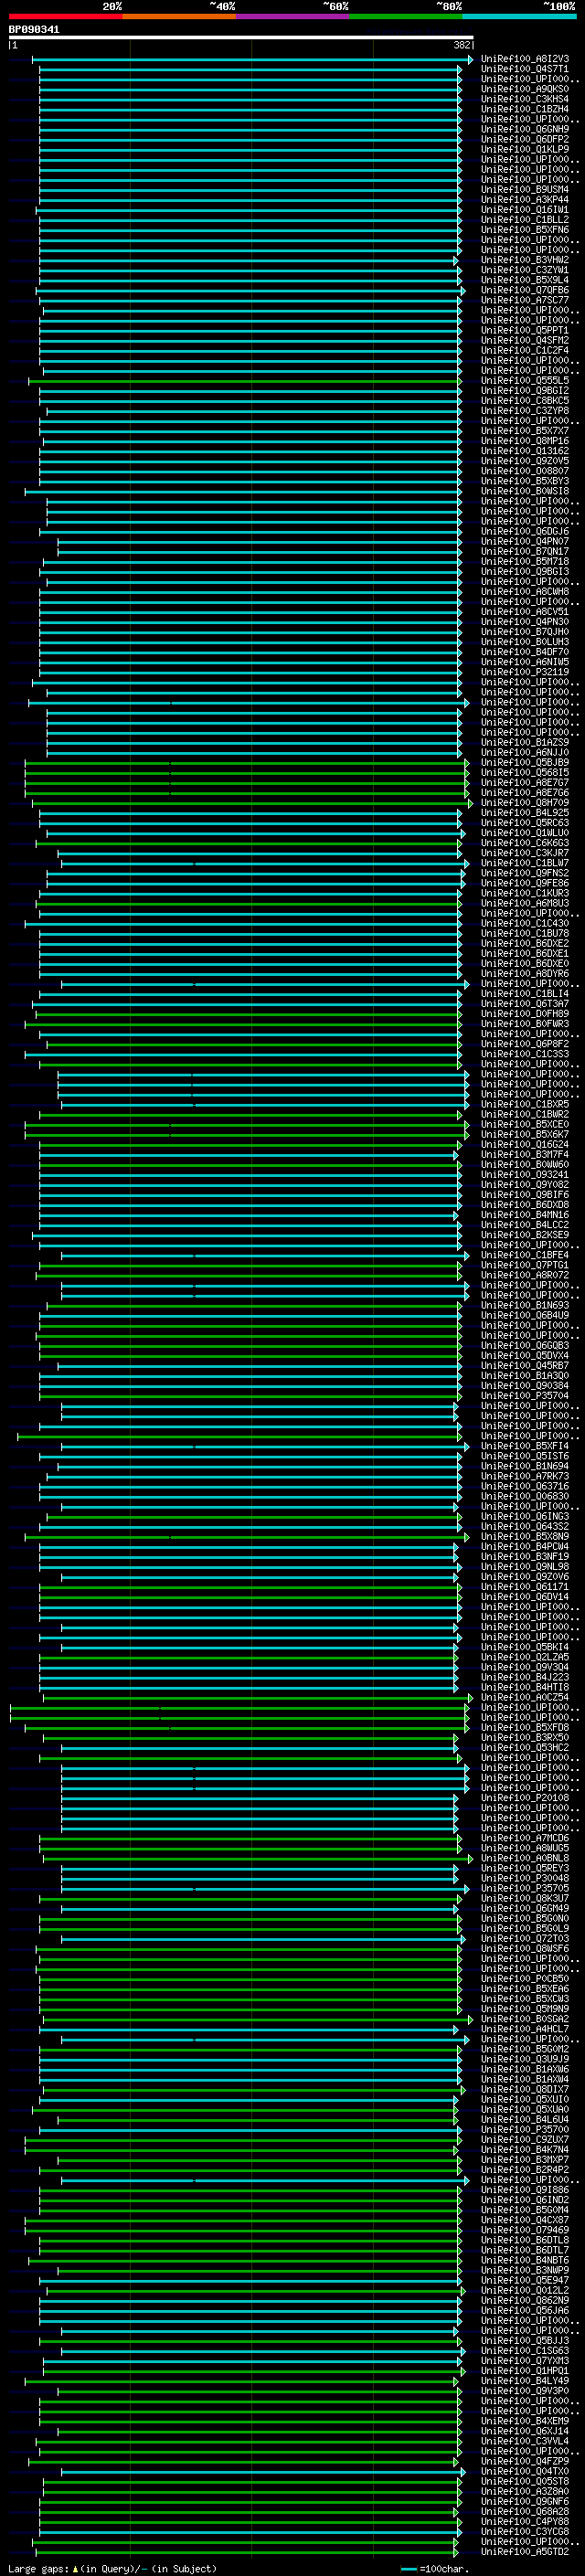Click label UniRef100_Q6GNH9
The height and width of the screenshot is (2576, 585).
(525, 129)
